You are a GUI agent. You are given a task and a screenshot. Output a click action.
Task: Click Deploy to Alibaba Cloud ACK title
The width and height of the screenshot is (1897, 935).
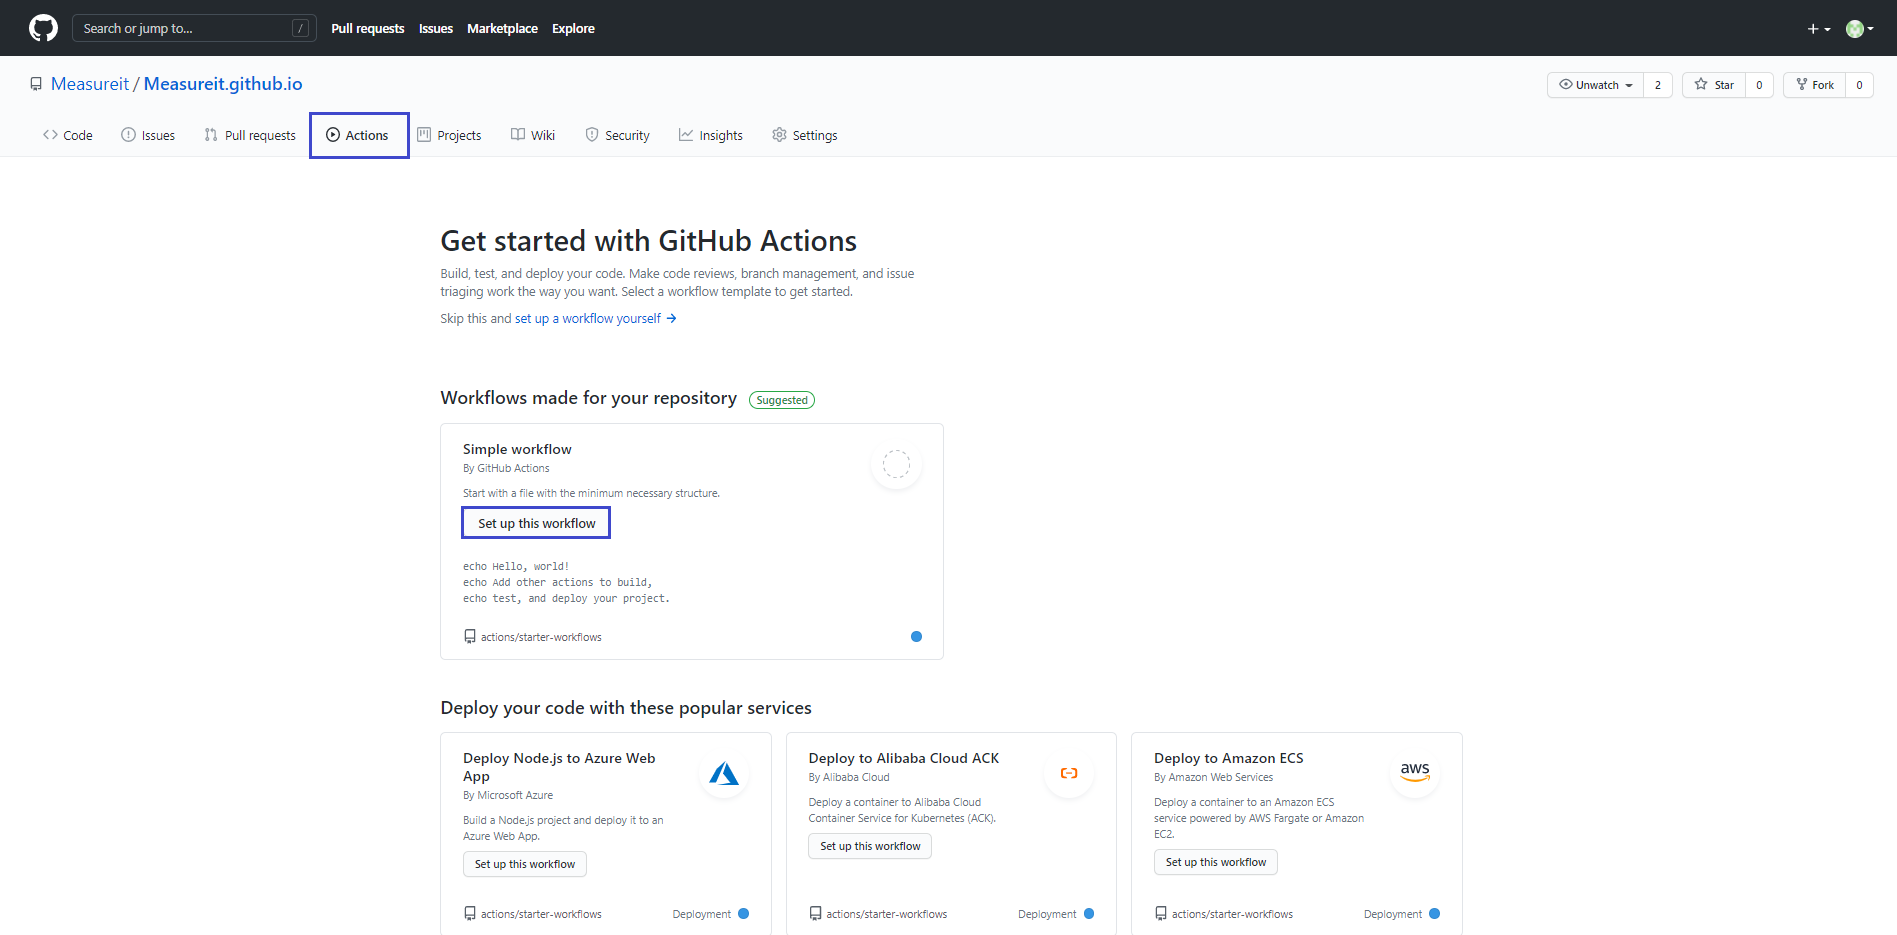[x=904, y=759]
